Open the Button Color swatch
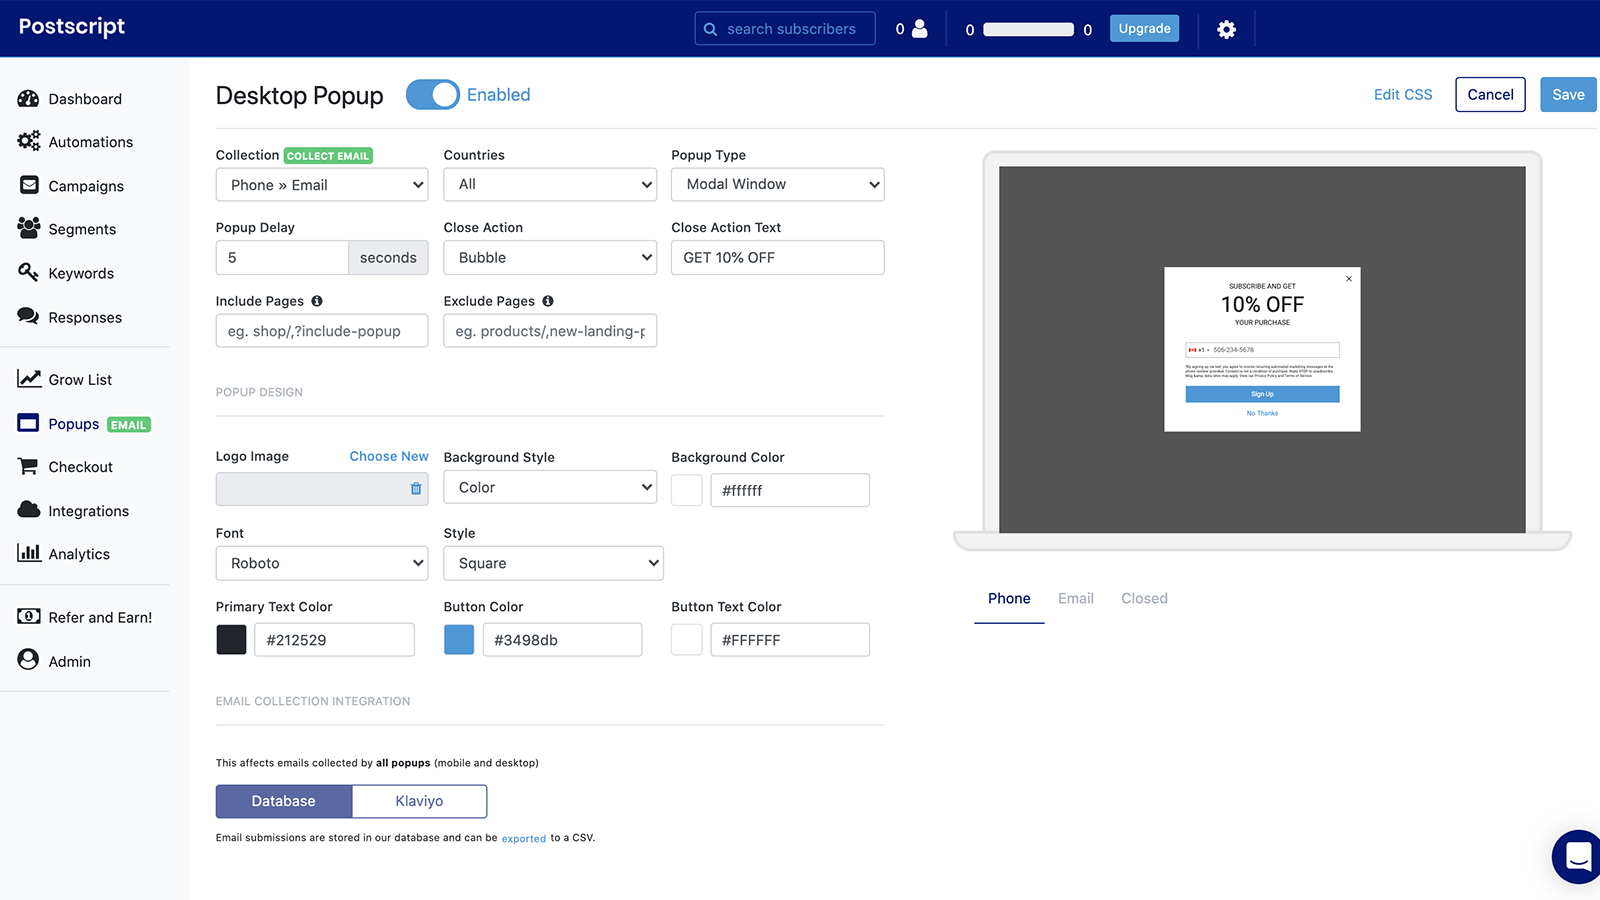Viewport: 1600px width, 900px height. [x=458, y=639]
